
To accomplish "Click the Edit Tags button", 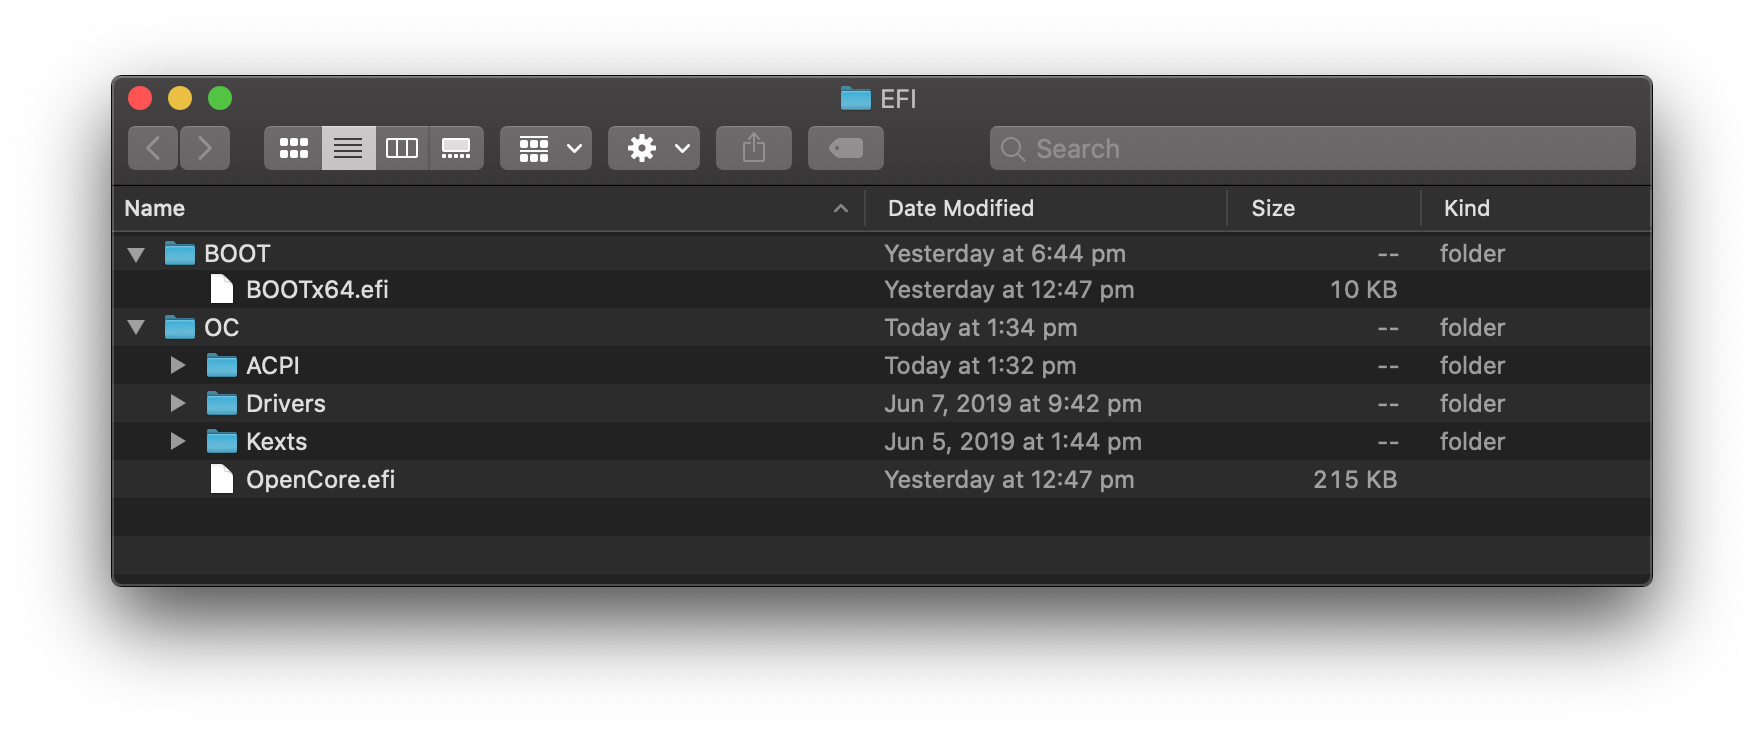I will tap(845, 148).
